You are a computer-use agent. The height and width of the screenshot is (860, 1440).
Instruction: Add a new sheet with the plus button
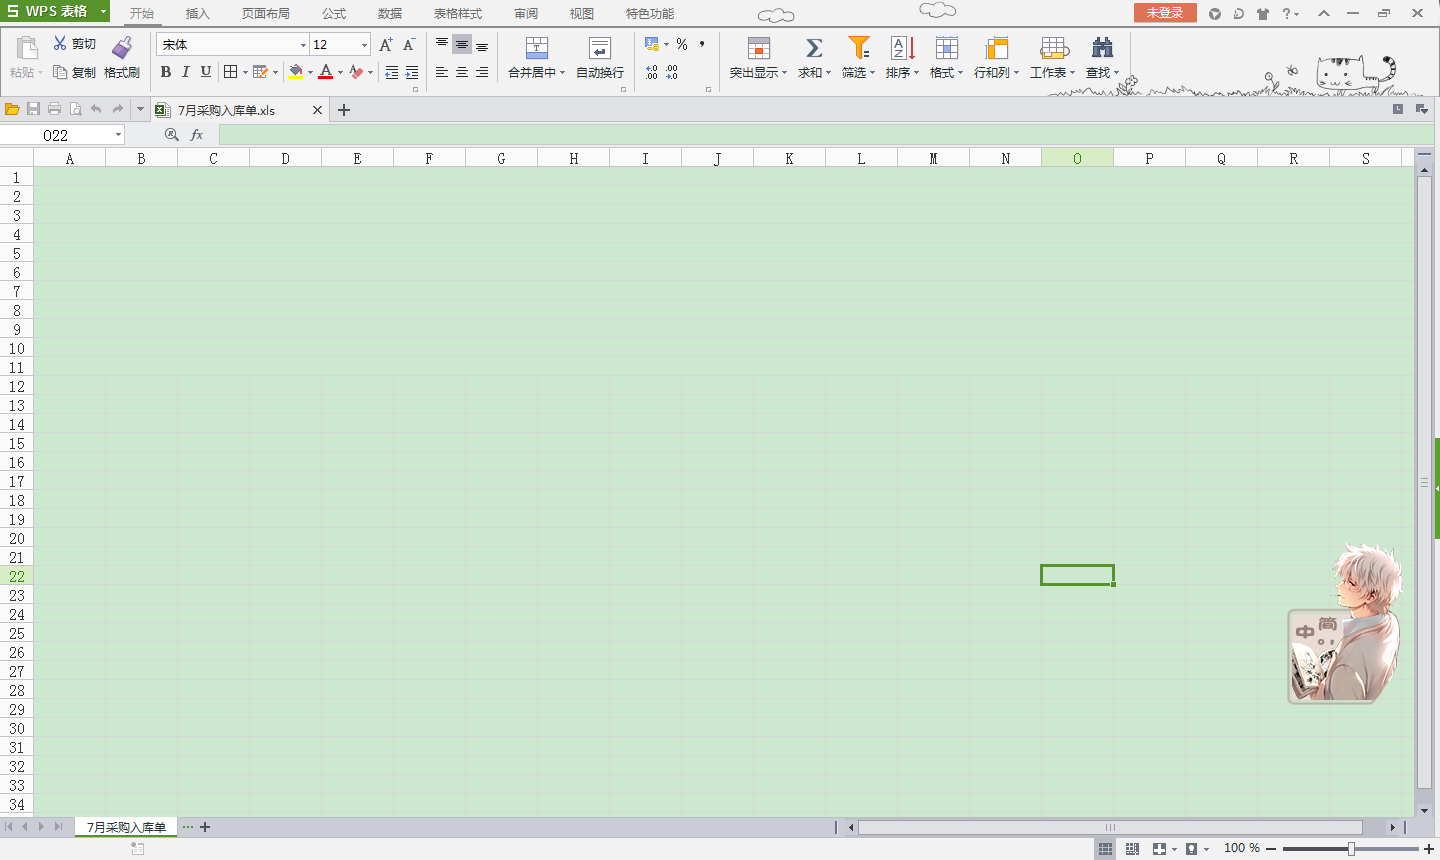click(205, 827)
